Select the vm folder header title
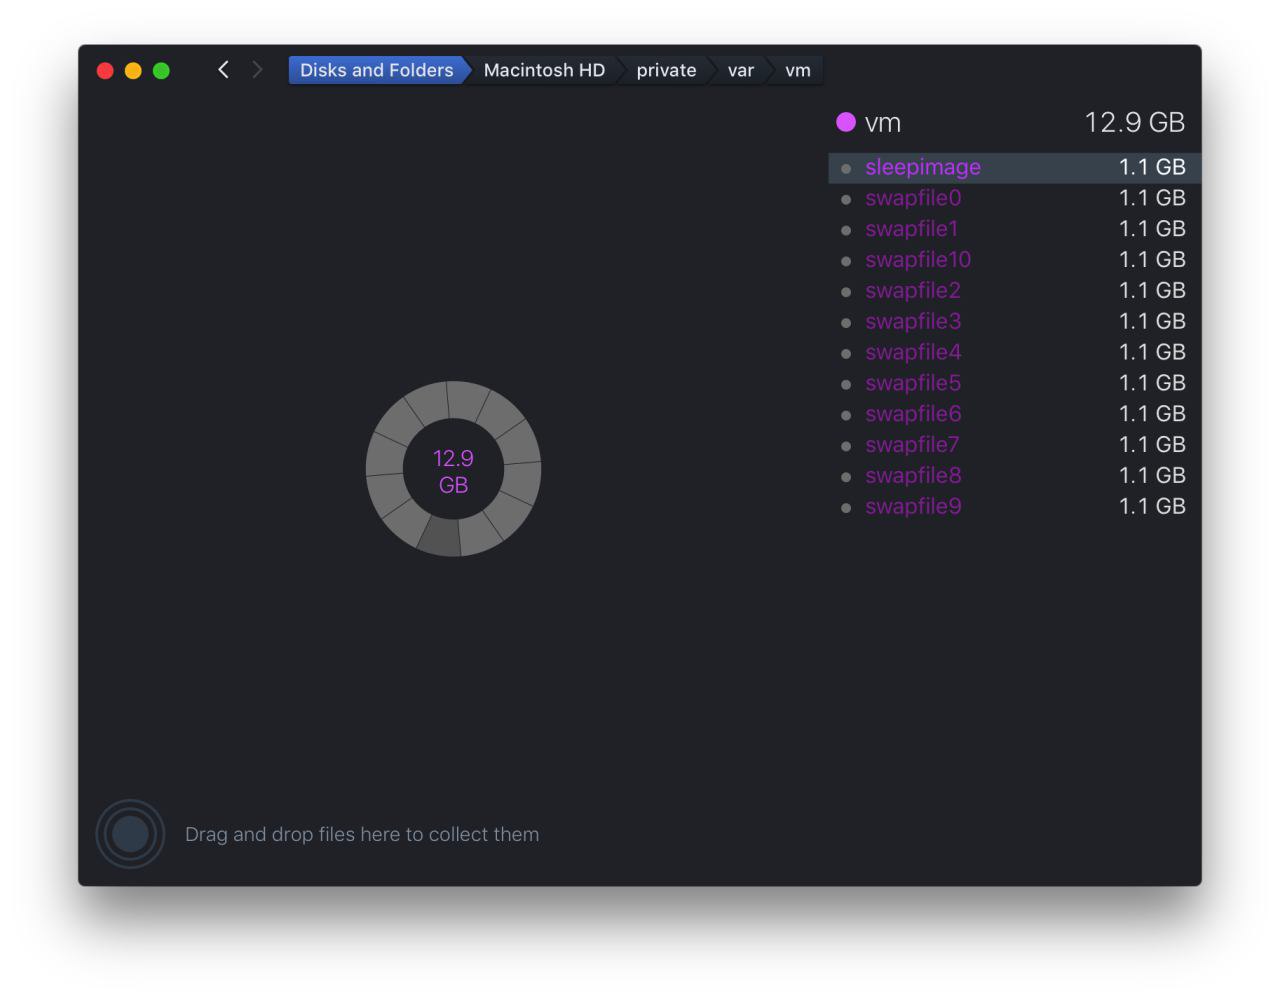 coord(883,123)
